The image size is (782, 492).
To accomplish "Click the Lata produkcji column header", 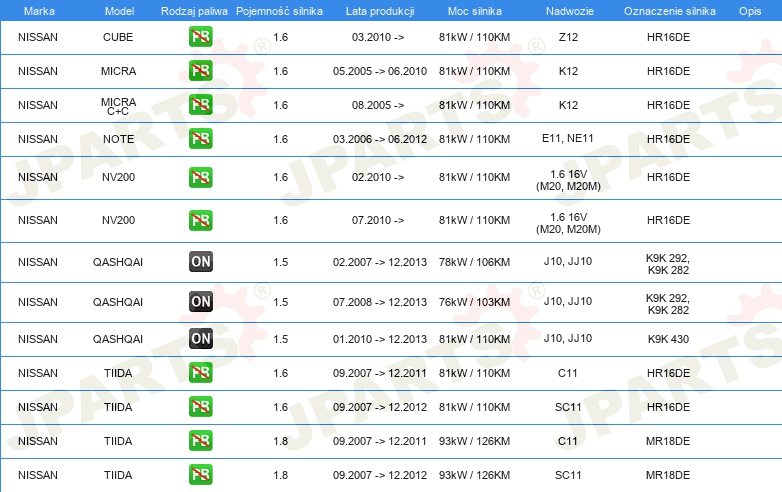I will click(x=380, y=11).
